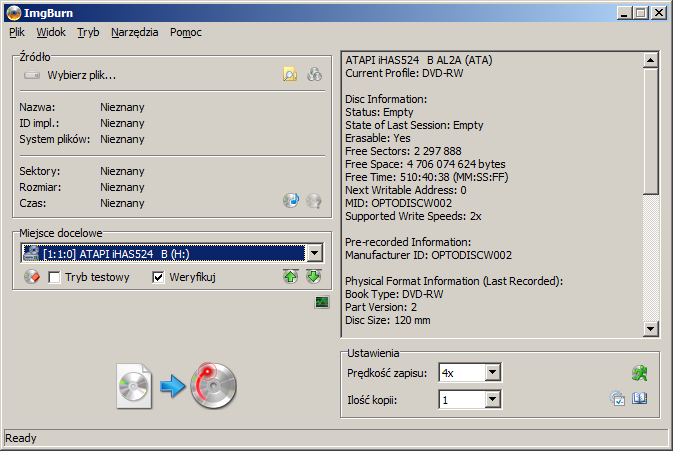The width and height of the screenshot is (673, 451).
Task: Click the 'MID: OPTODISCW002' line
Action: (399, 203)
